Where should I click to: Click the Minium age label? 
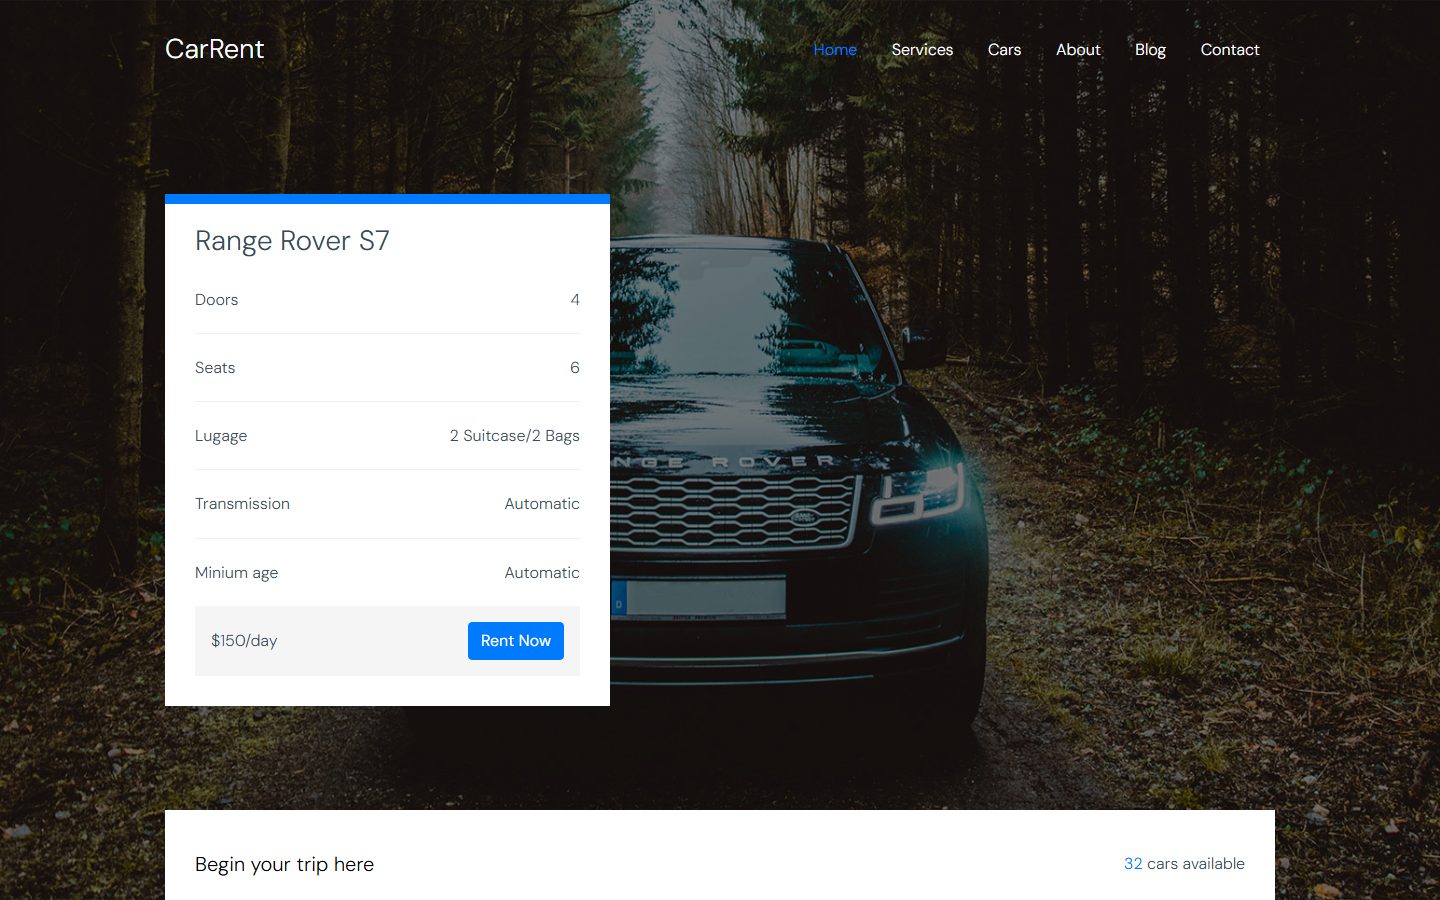point(236,573)
